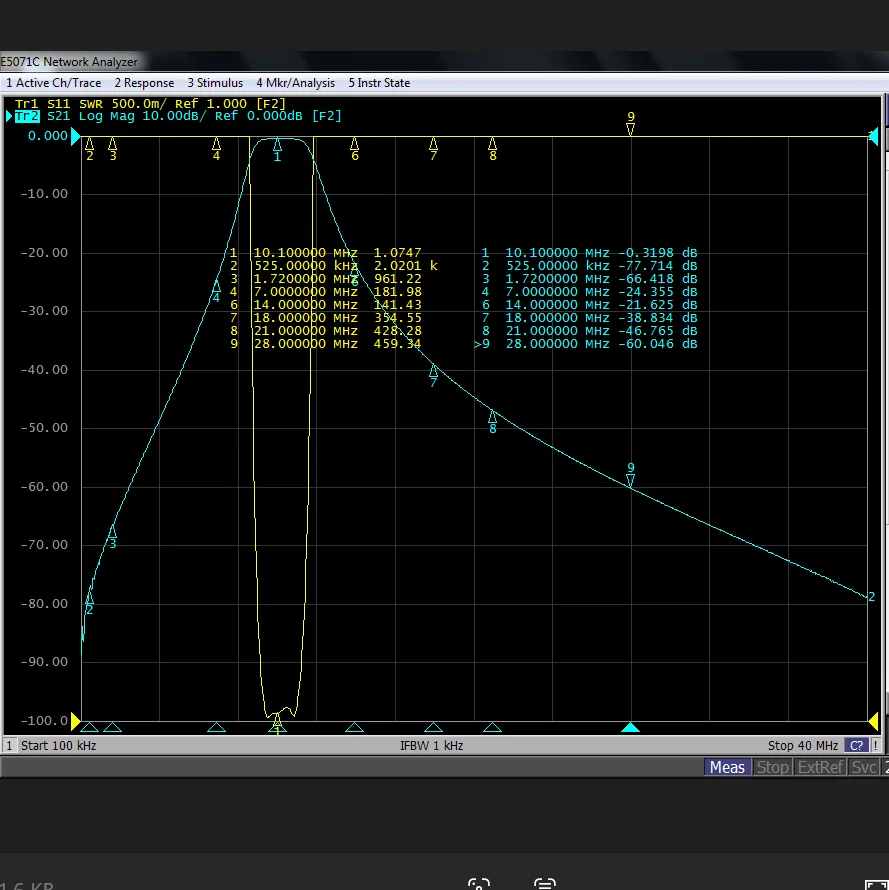Click yellow marker 3 at top of graph
Image resolution: width=889 pixels, height=890 pixels.
(112, 149)
